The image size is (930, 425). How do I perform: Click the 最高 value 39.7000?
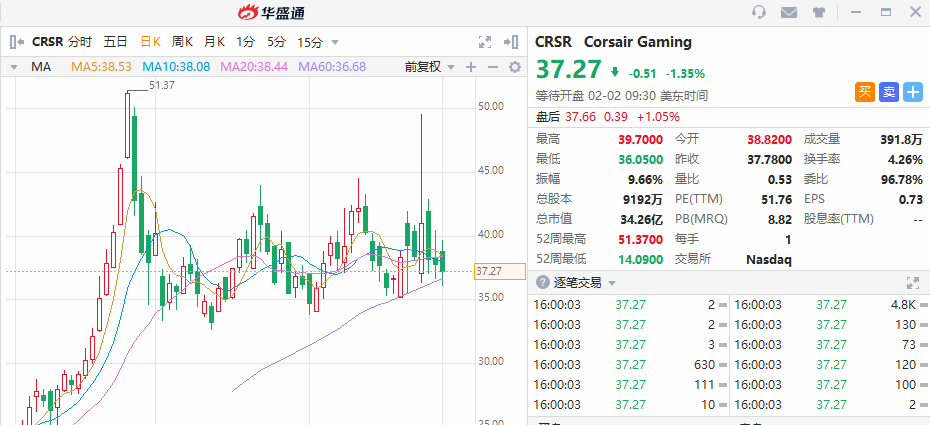pyautogui.click(x=641, y=139)
